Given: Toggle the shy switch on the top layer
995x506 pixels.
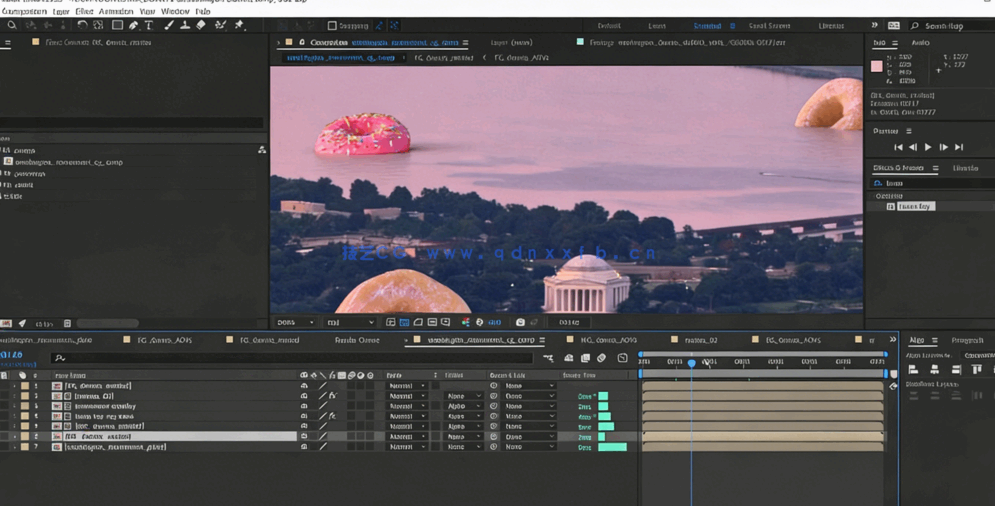Looking at the screenshot, I should pyautogui.click(x=304, y=385).
